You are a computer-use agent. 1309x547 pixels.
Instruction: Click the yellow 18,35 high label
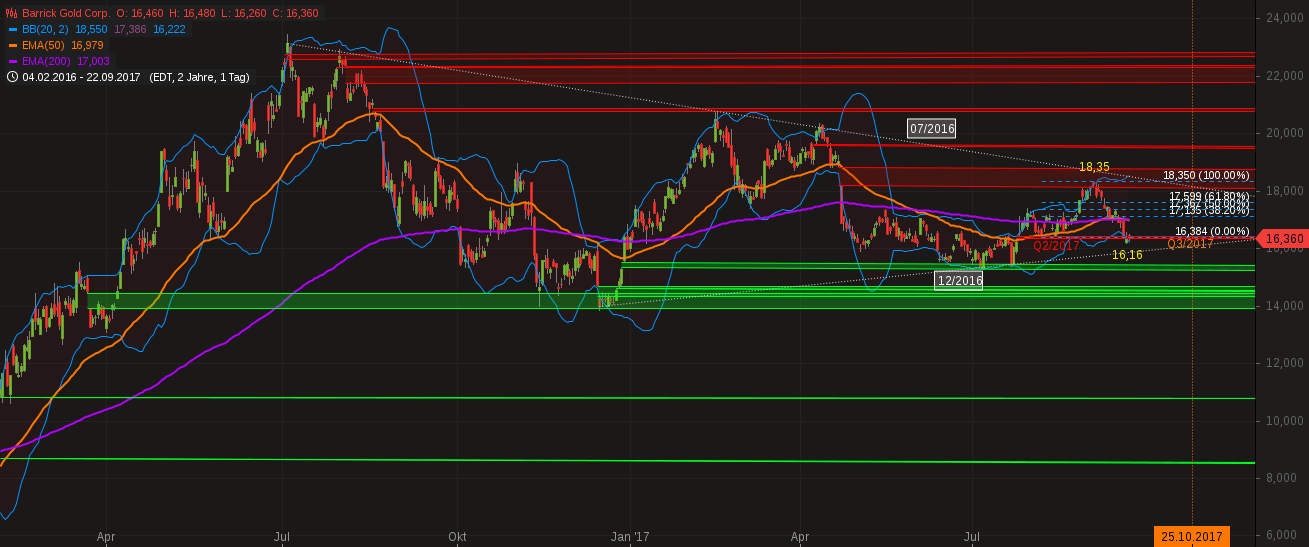click(1095, 166)
